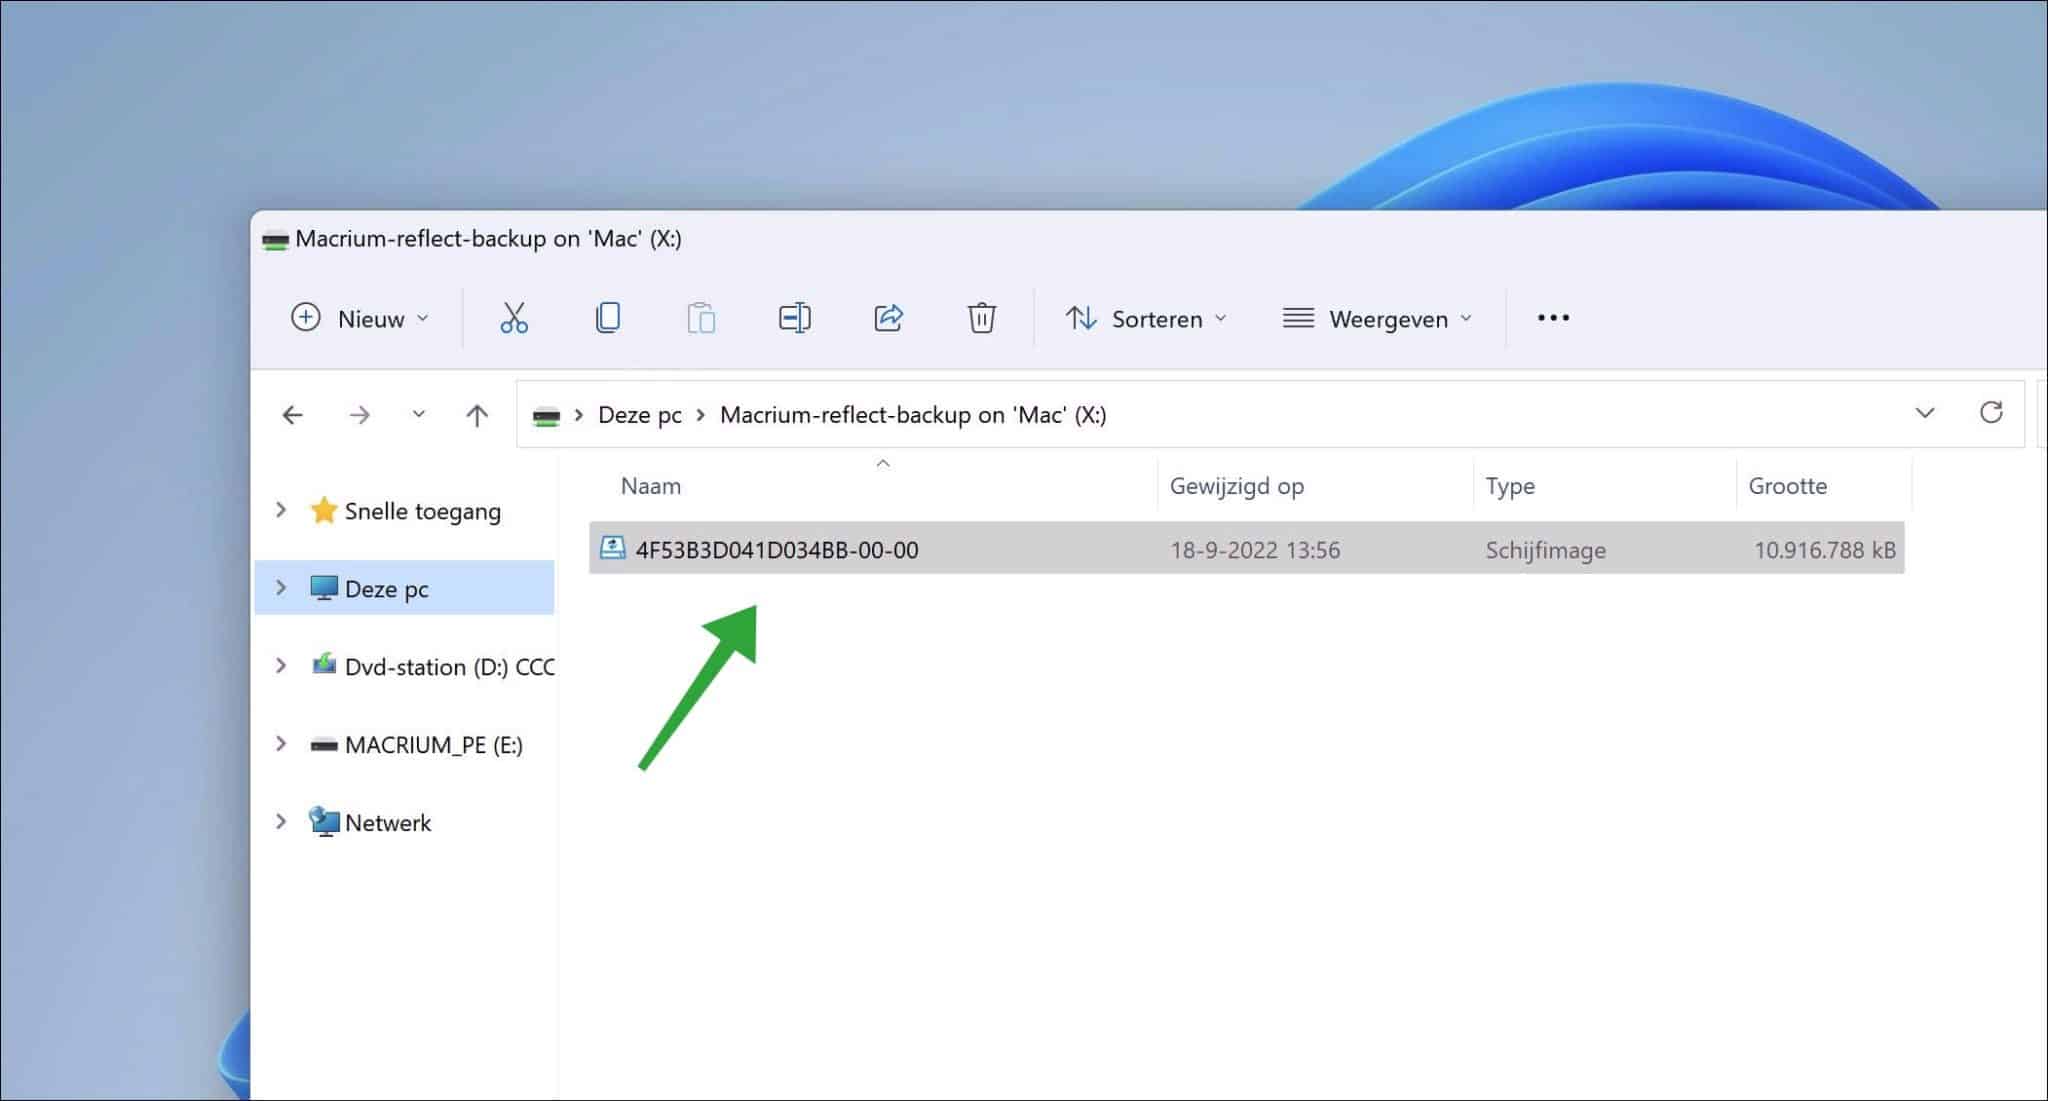Select the 4F53B3D041D034BB-00-00 image file
This screenshot has width=2048, height=1101.
[x=779, y=549]
